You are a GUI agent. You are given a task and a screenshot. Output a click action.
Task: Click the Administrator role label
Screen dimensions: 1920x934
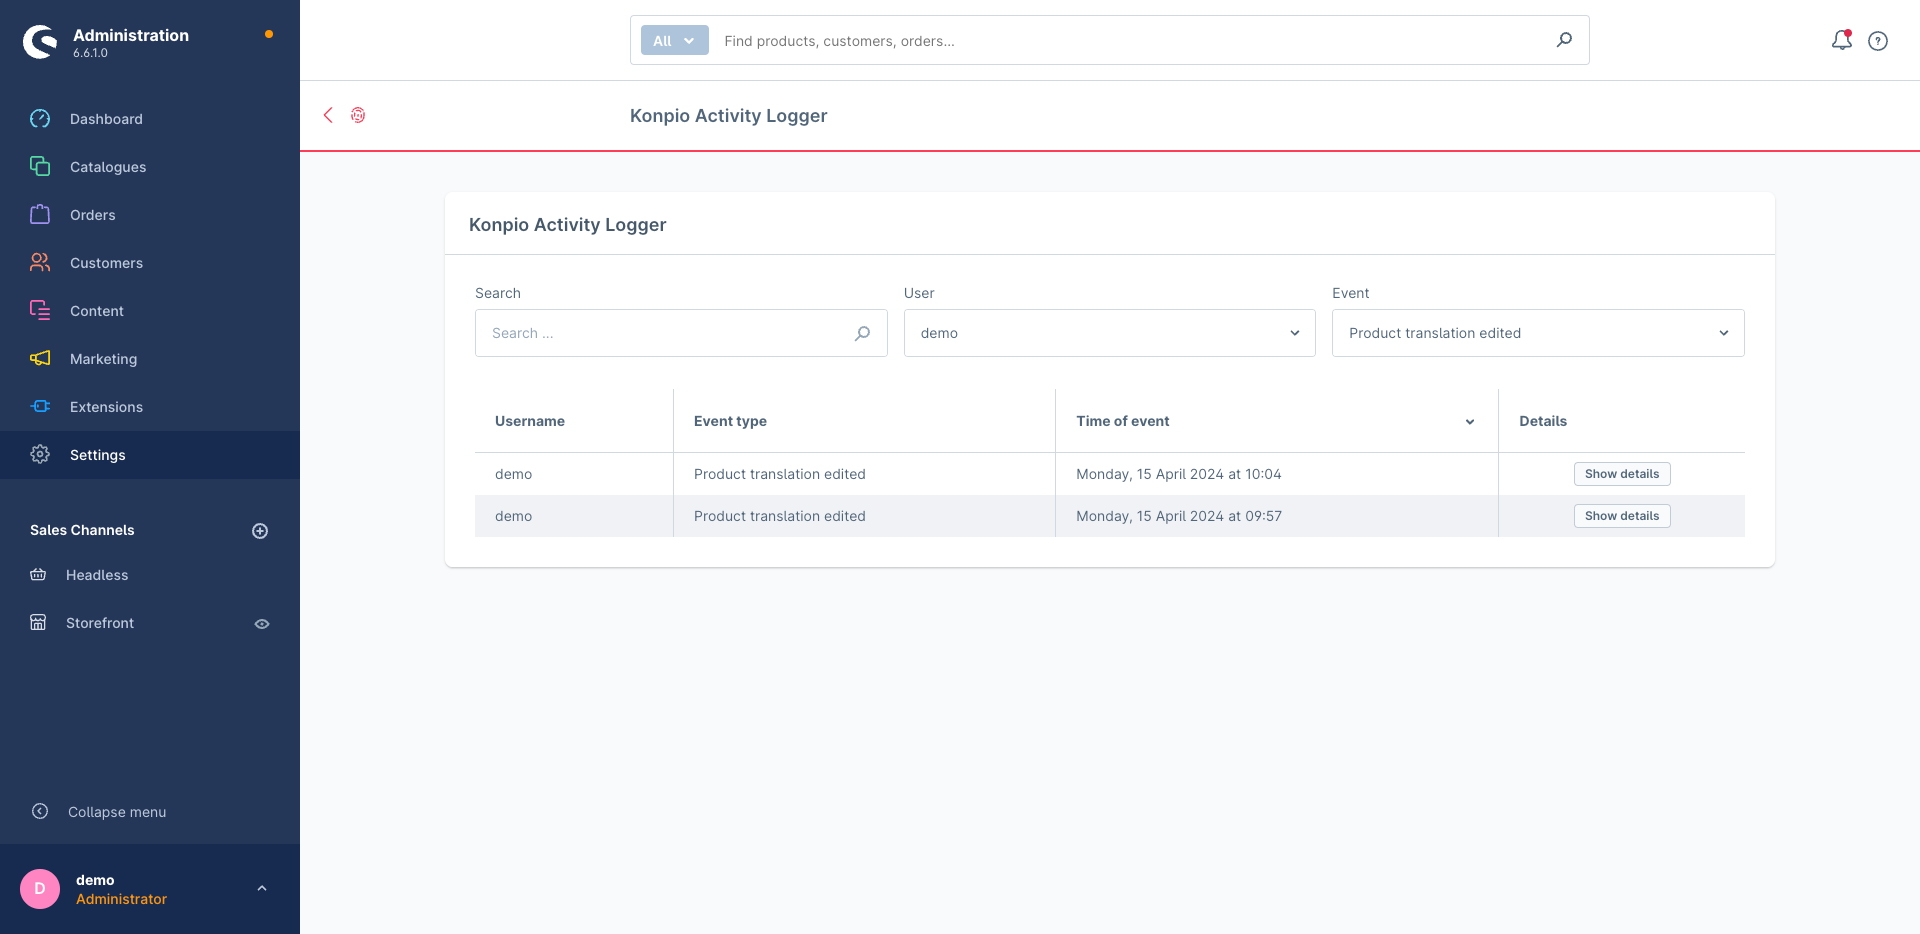(x=121, y=899)
